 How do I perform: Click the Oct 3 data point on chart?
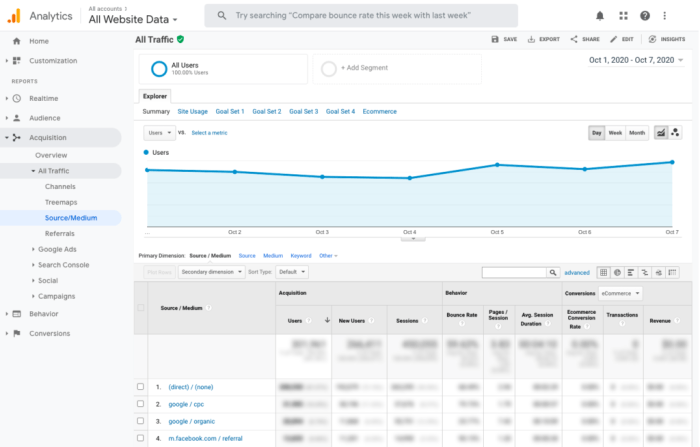point(322,177)
